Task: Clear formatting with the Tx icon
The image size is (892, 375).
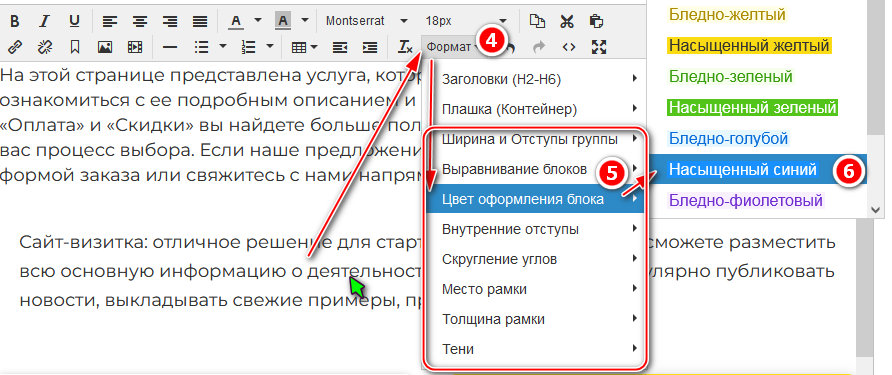Action: coord(405,47)
